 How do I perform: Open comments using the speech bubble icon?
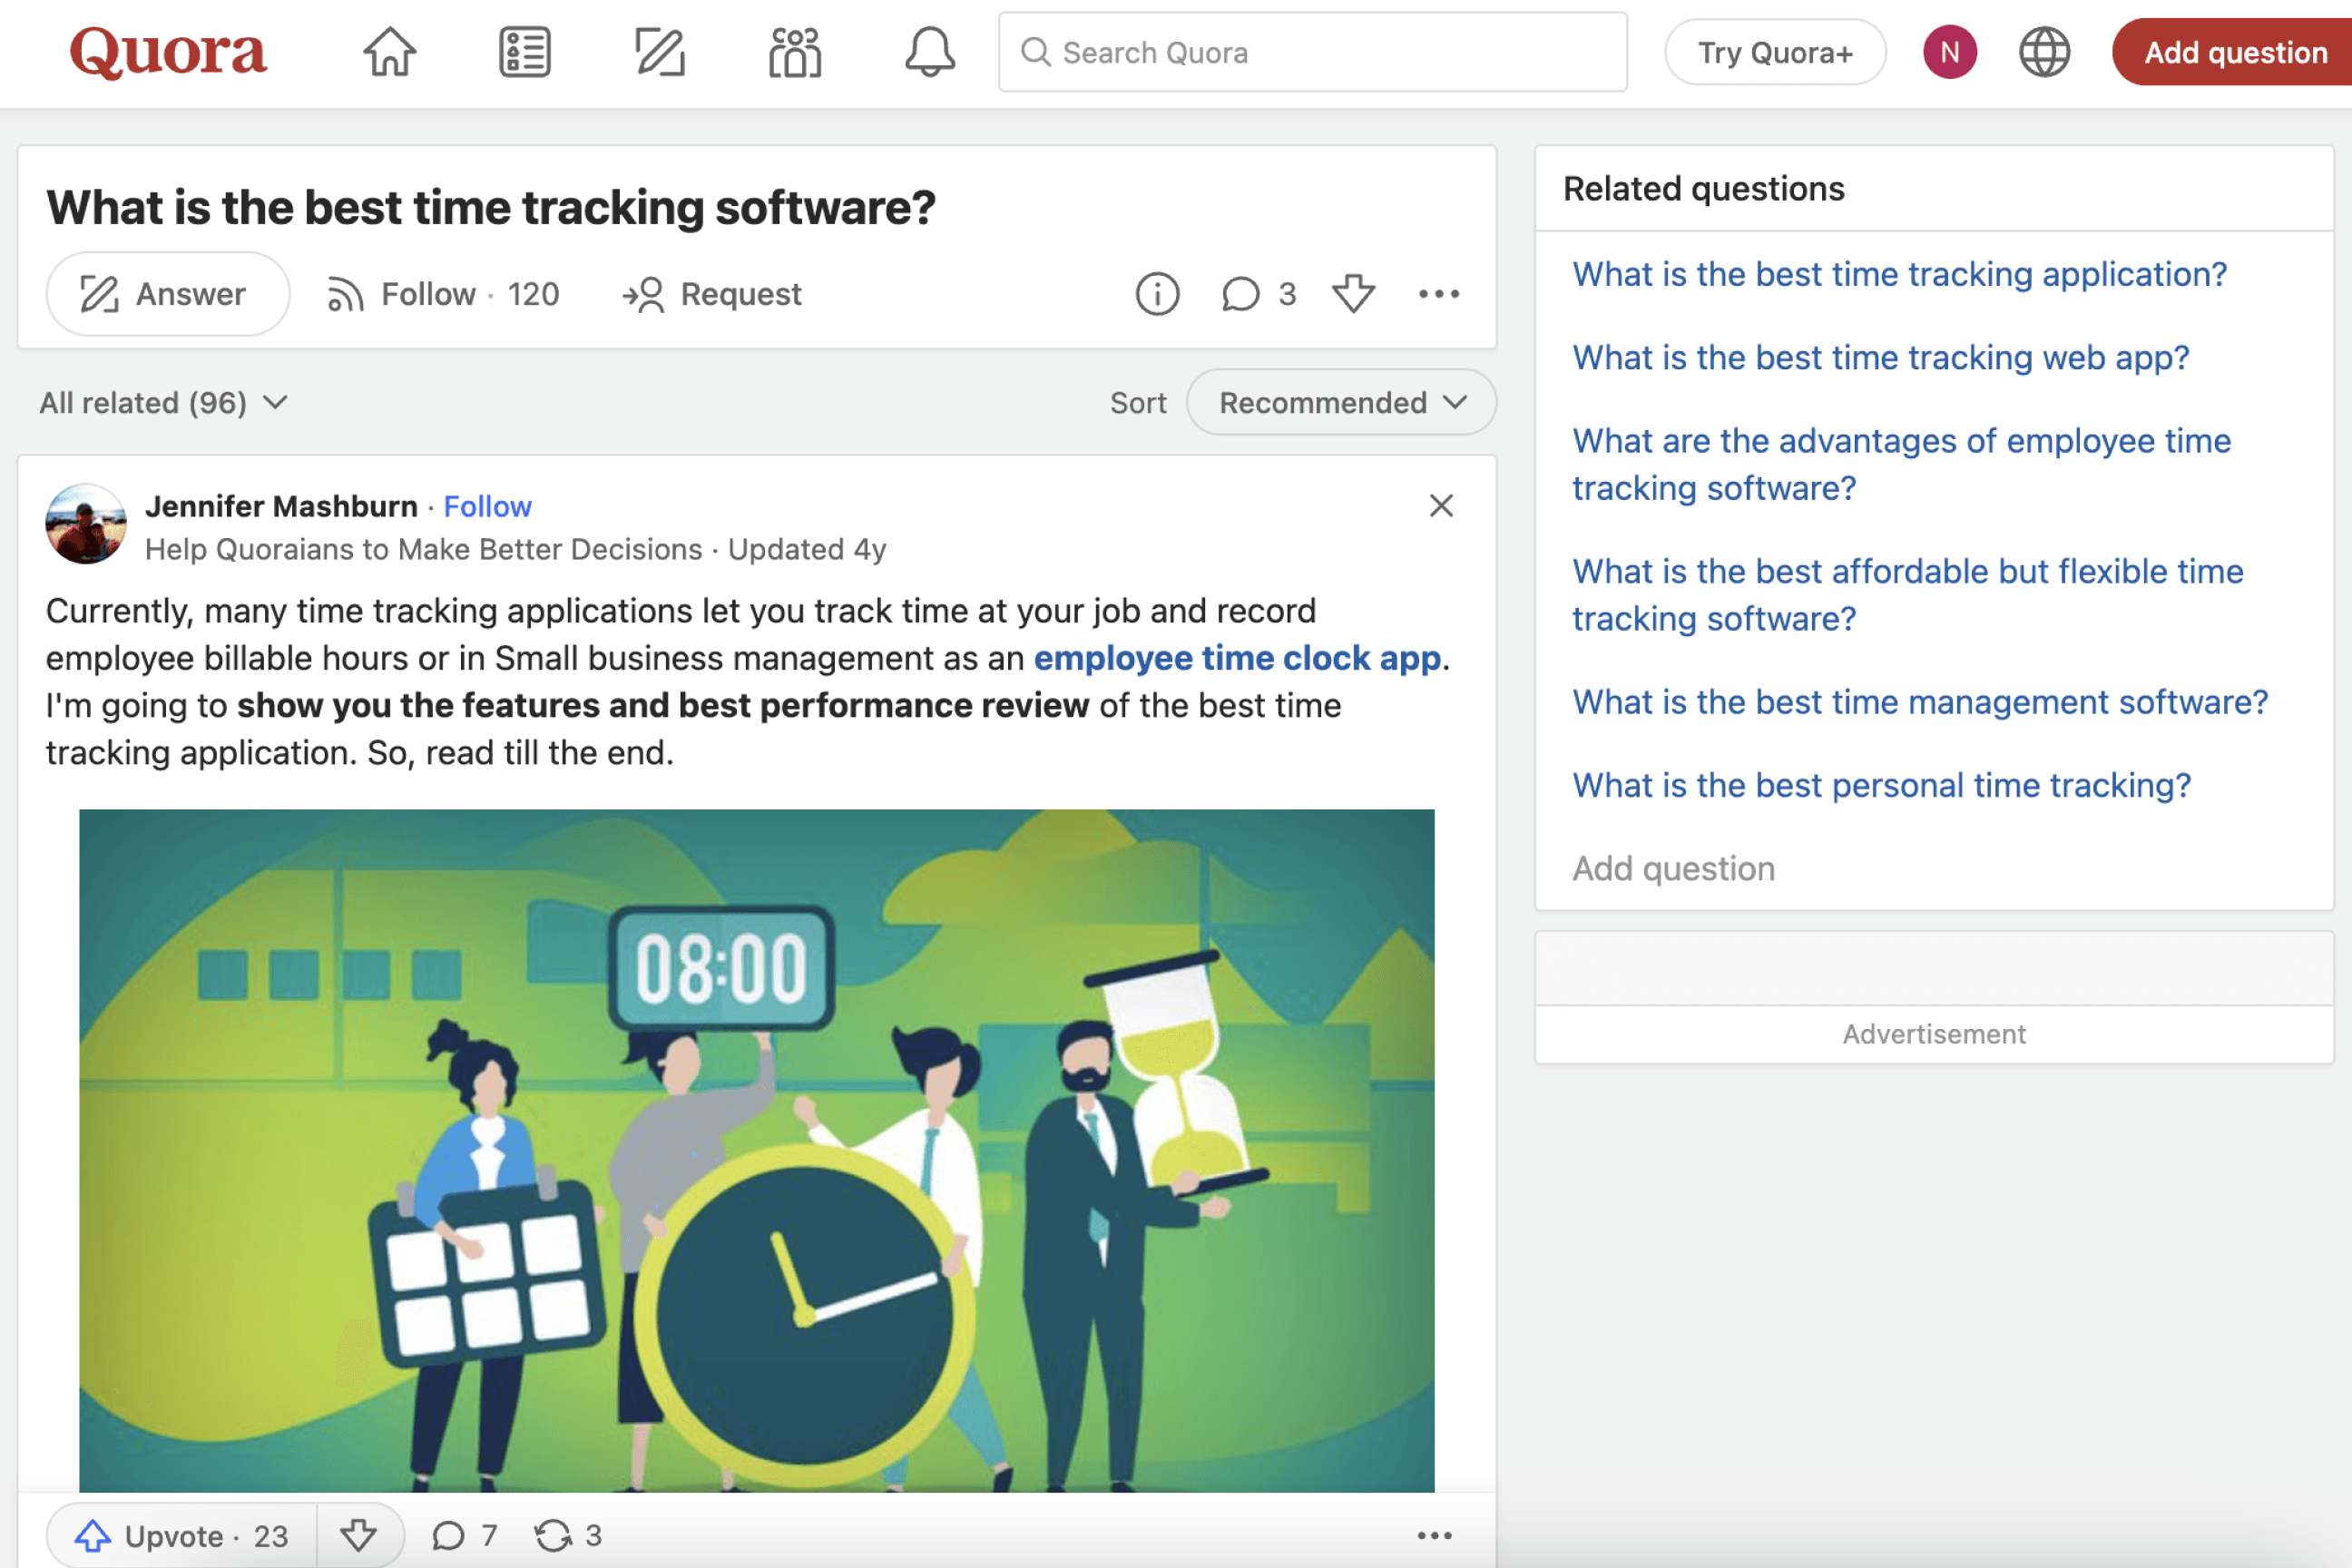[x=1242, y=293]
